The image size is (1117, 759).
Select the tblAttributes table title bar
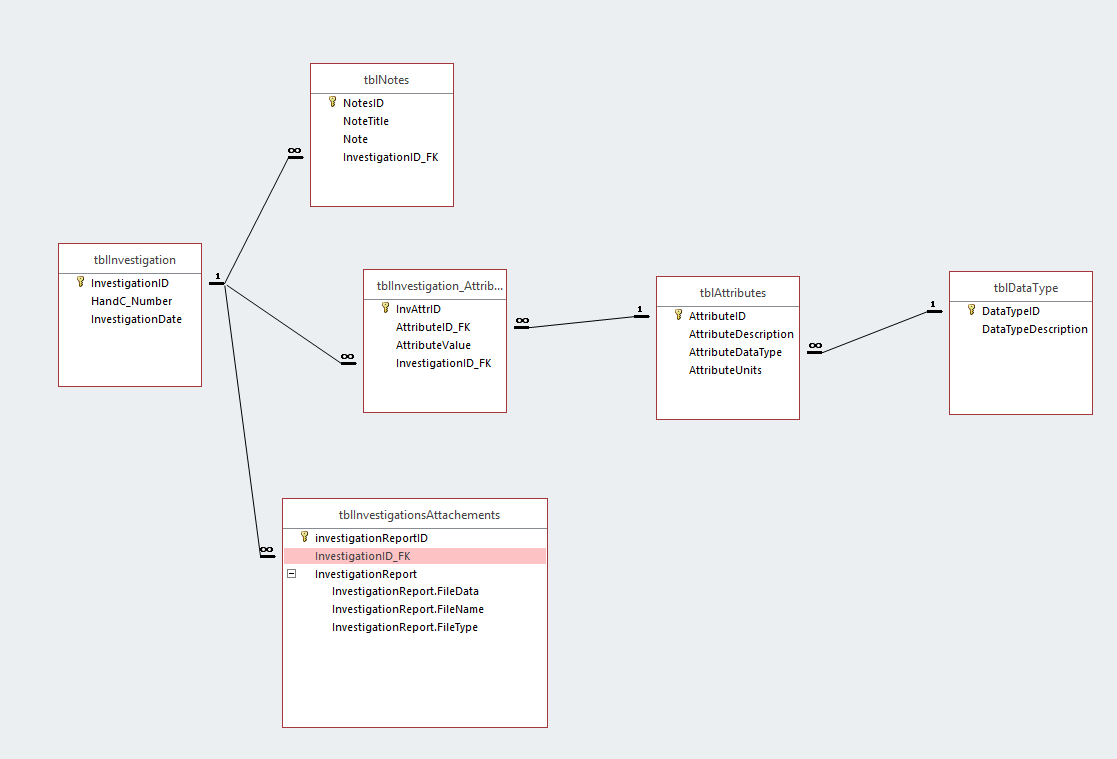[x=727, y=292]
